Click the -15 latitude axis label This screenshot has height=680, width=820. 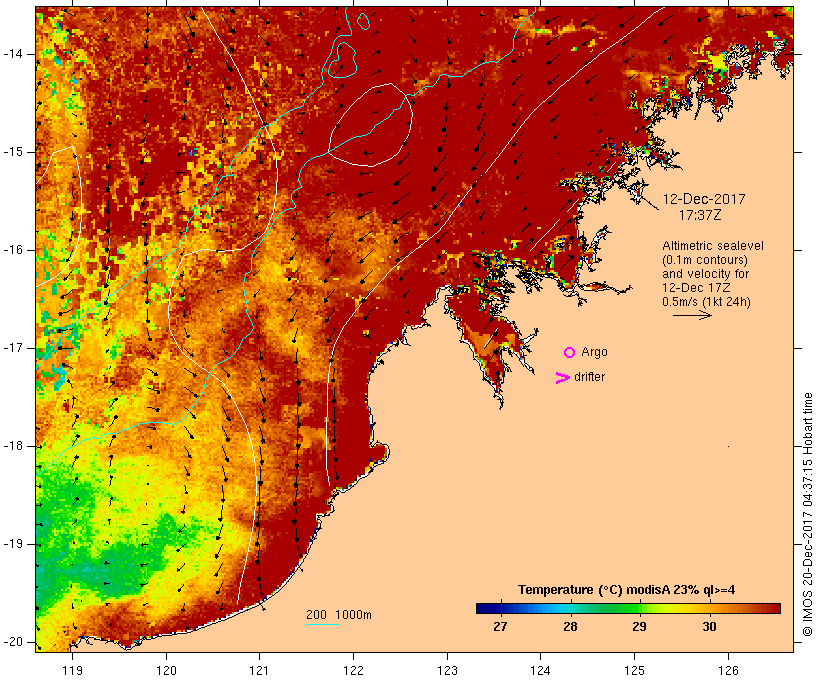tap(12, 152)
